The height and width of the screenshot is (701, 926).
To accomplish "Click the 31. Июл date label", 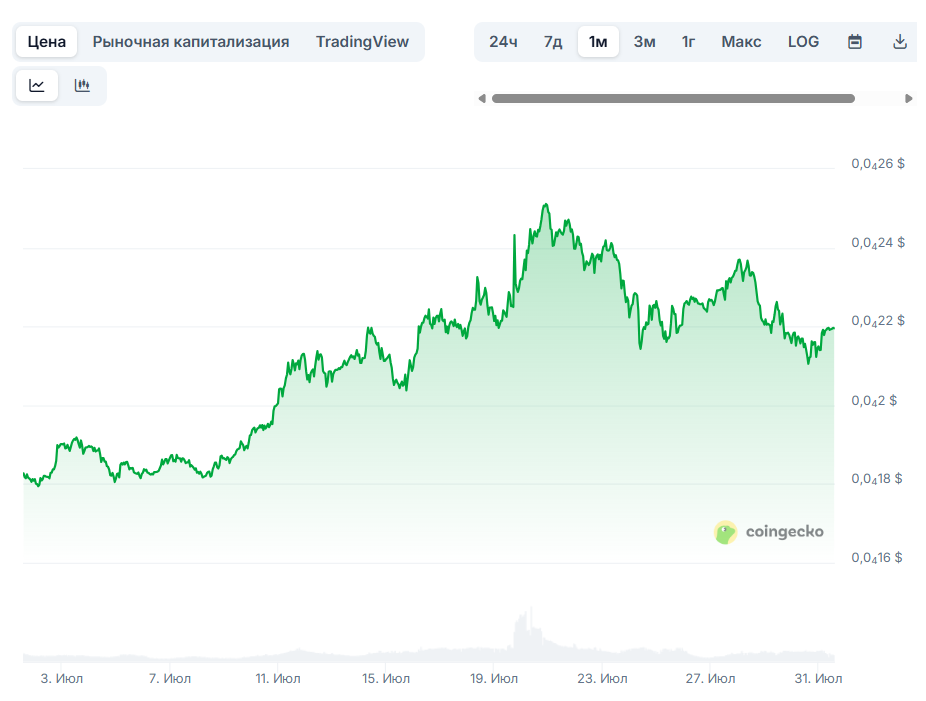I will [818, 679].
